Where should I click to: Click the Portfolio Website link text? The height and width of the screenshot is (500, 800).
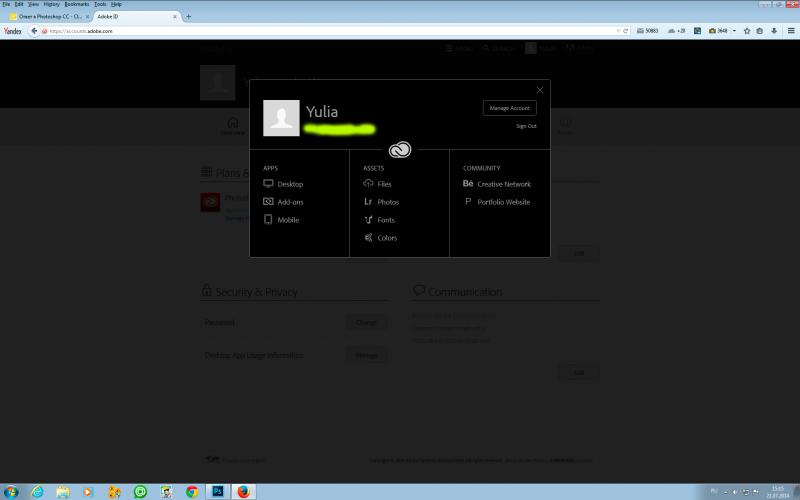504,202
